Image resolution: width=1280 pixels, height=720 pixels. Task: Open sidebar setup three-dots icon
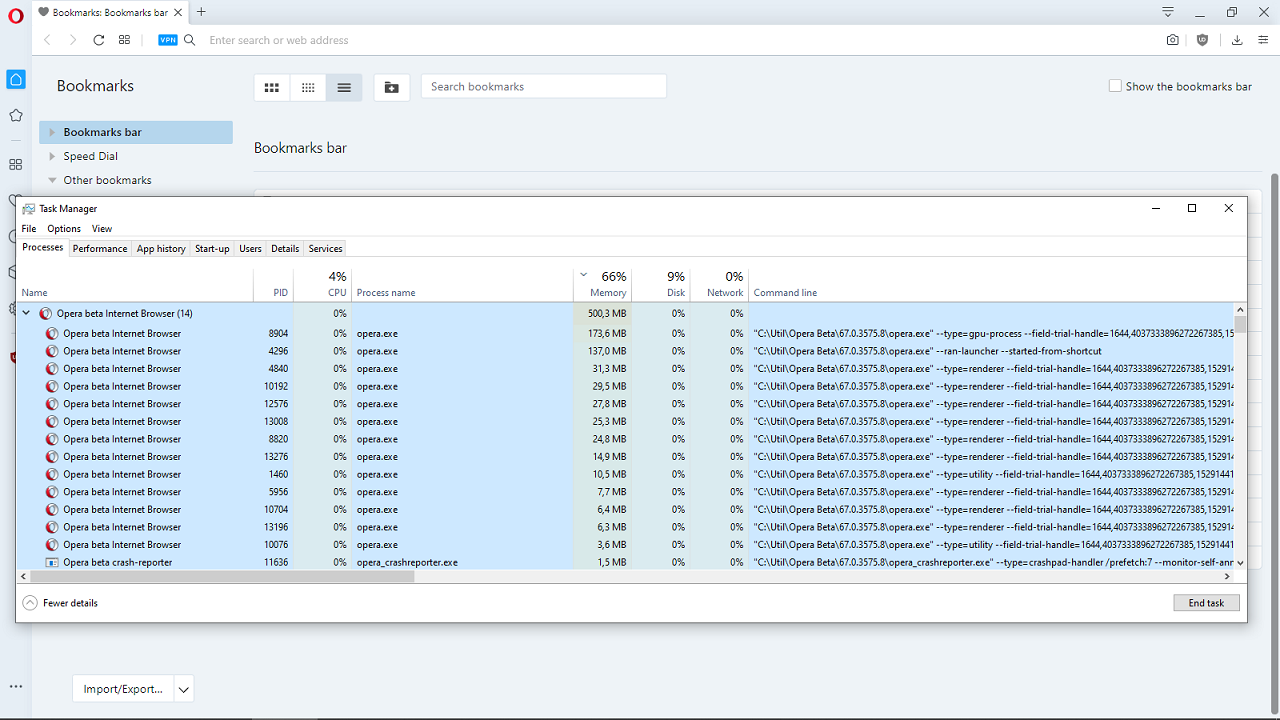pyautogui.click(x=15, y=686)
